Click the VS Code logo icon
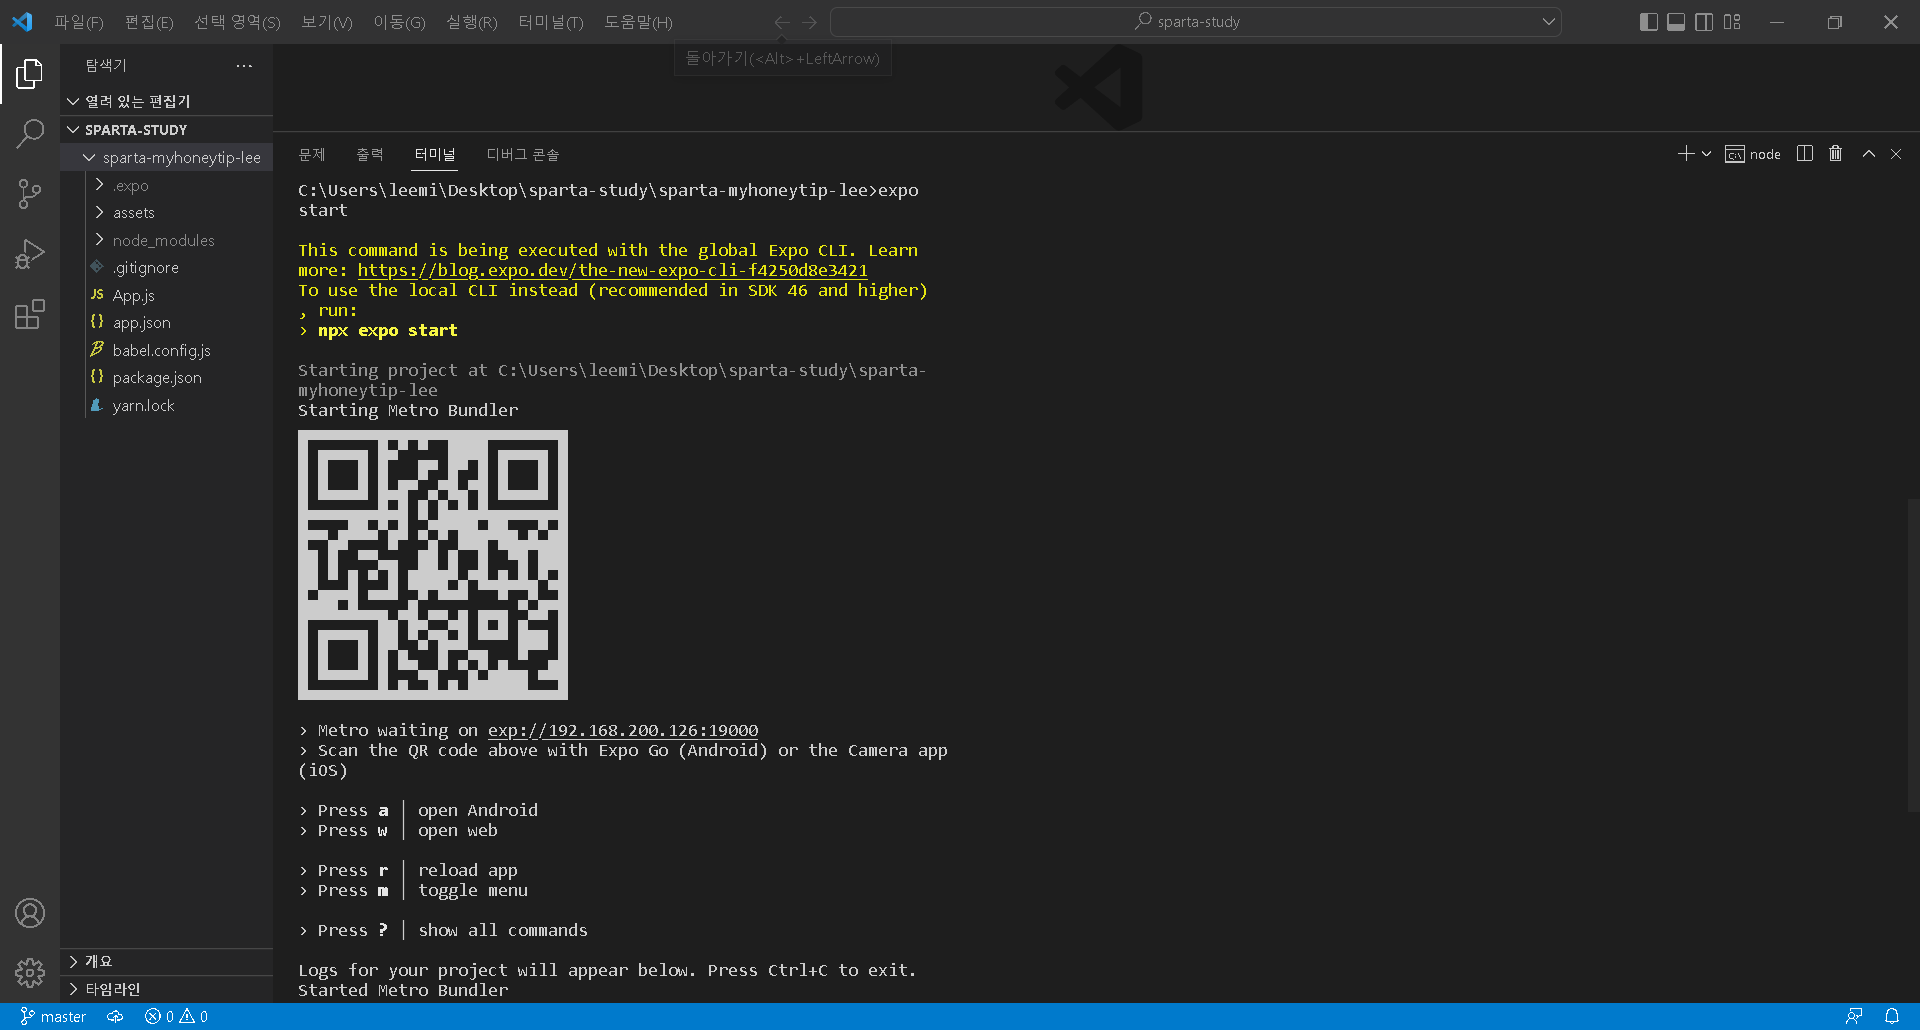1920x1030 pixels. click(22, 22)
